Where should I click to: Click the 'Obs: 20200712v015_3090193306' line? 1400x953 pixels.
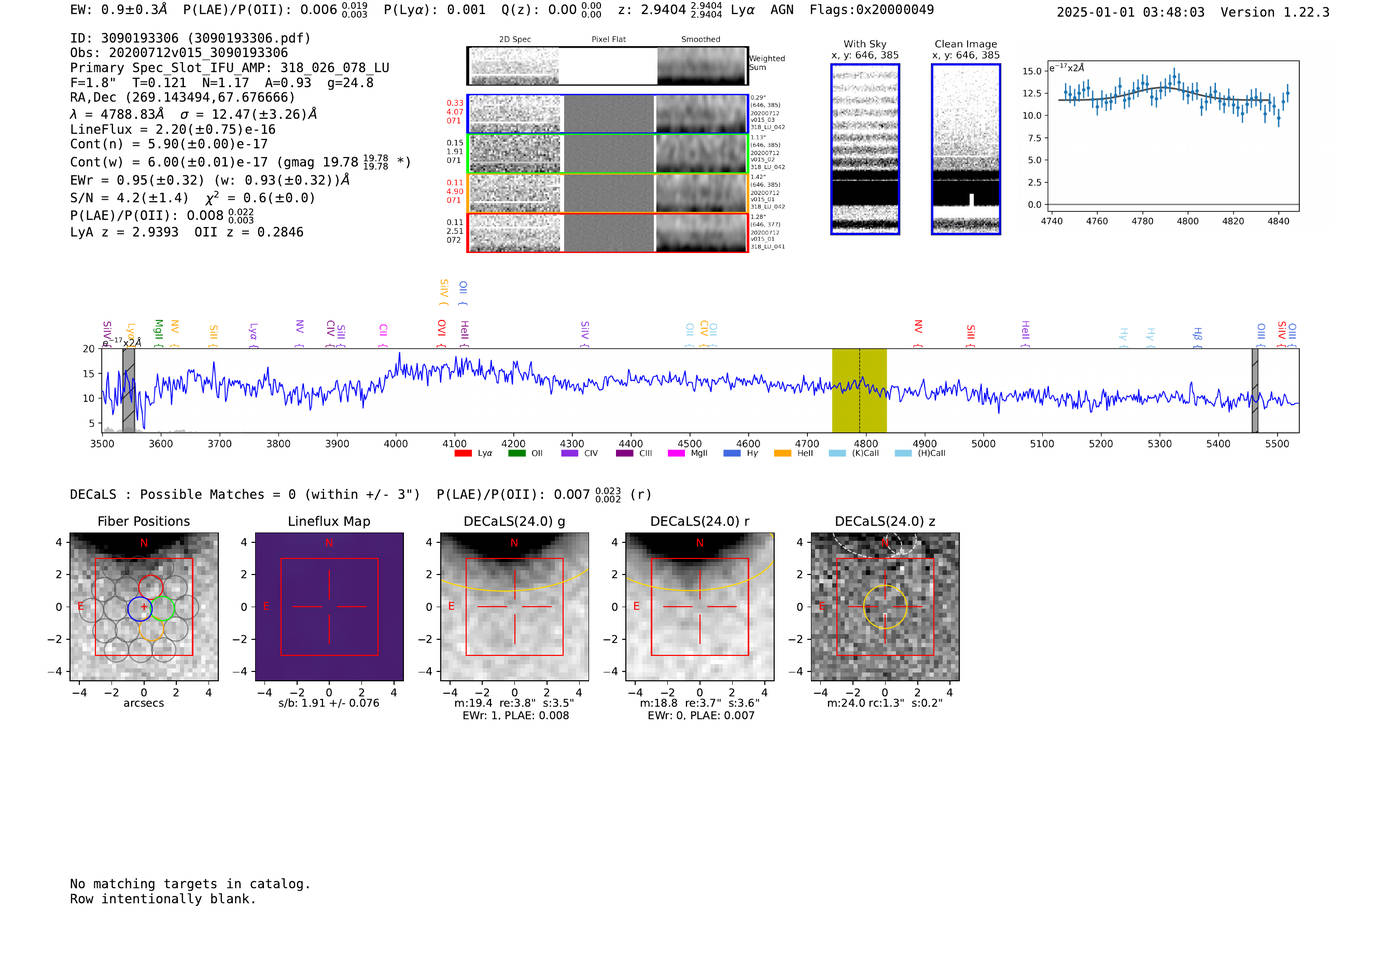(179, 53)
